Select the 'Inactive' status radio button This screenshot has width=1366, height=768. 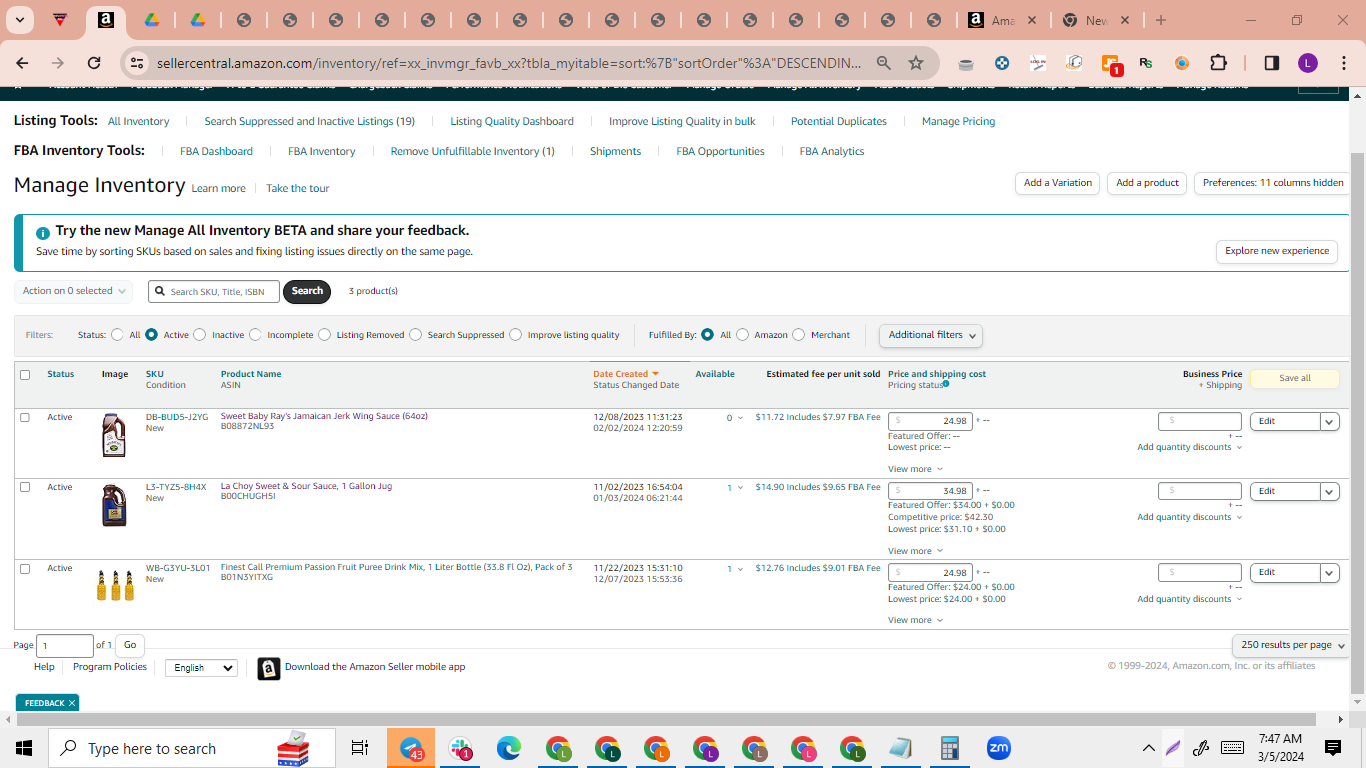[200, 335]
